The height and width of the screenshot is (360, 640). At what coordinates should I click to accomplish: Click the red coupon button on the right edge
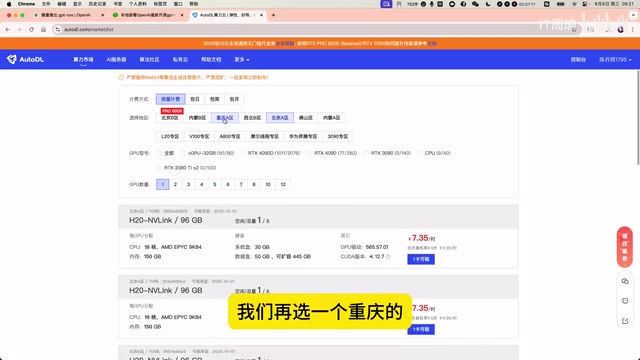624,247
